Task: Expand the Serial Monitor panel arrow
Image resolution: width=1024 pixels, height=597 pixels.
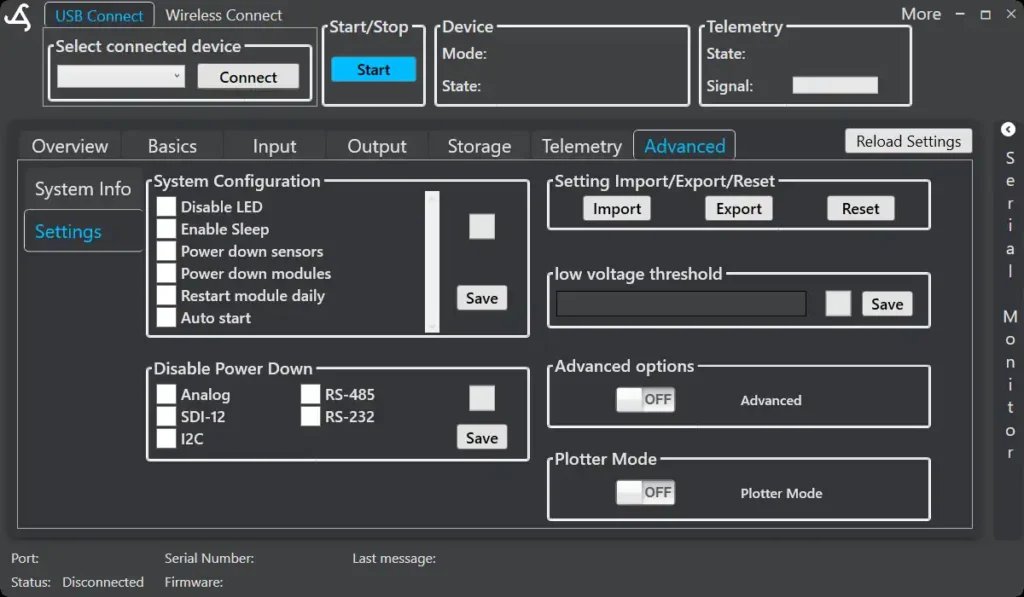Action: click(1008, 130)
